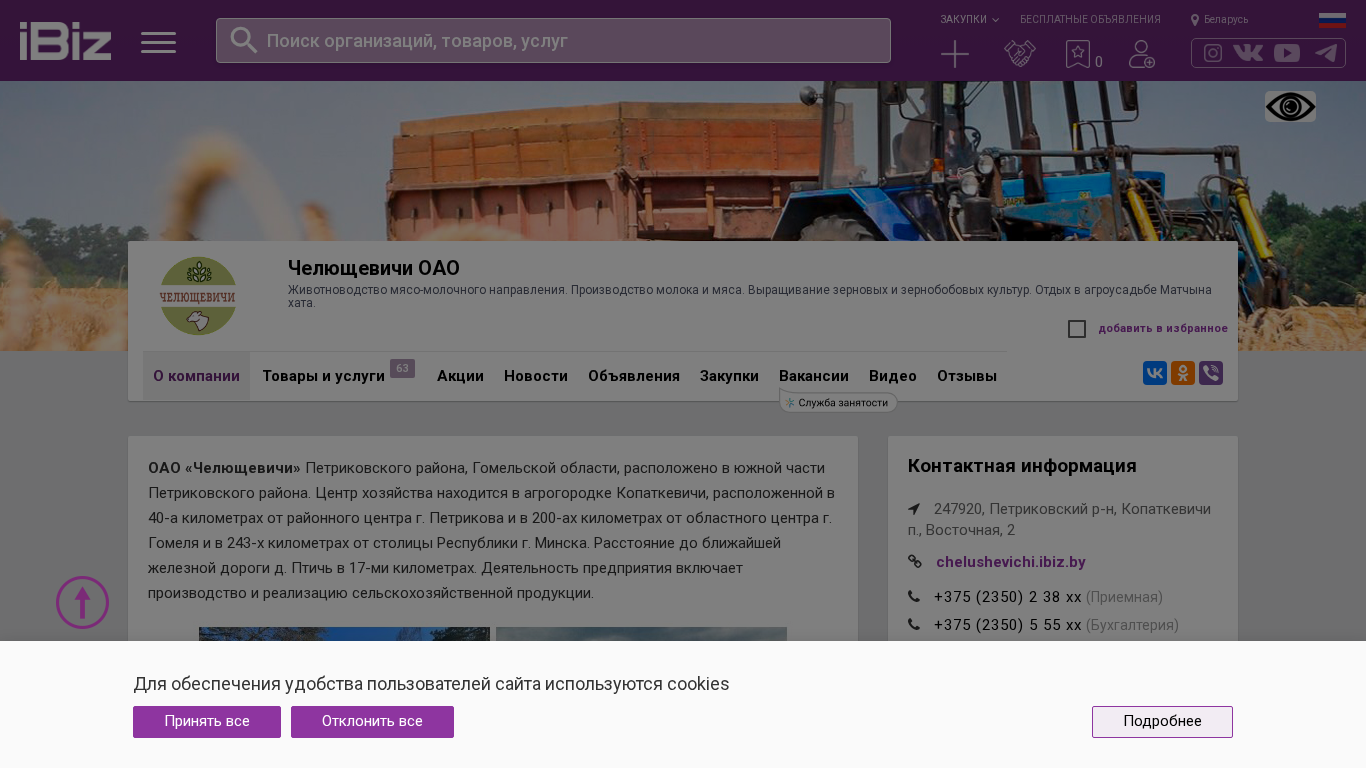Click the location pin icon near Беларусь
The height and width of the screenshot is (768, 1366).
[1195, 20]
